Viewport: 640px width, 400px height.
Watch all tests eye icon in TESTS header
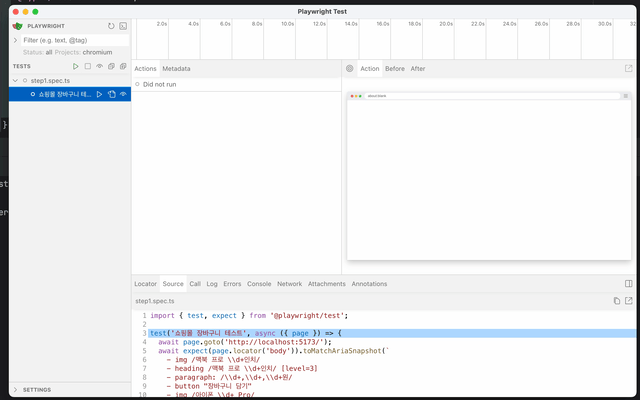[99, 66]
